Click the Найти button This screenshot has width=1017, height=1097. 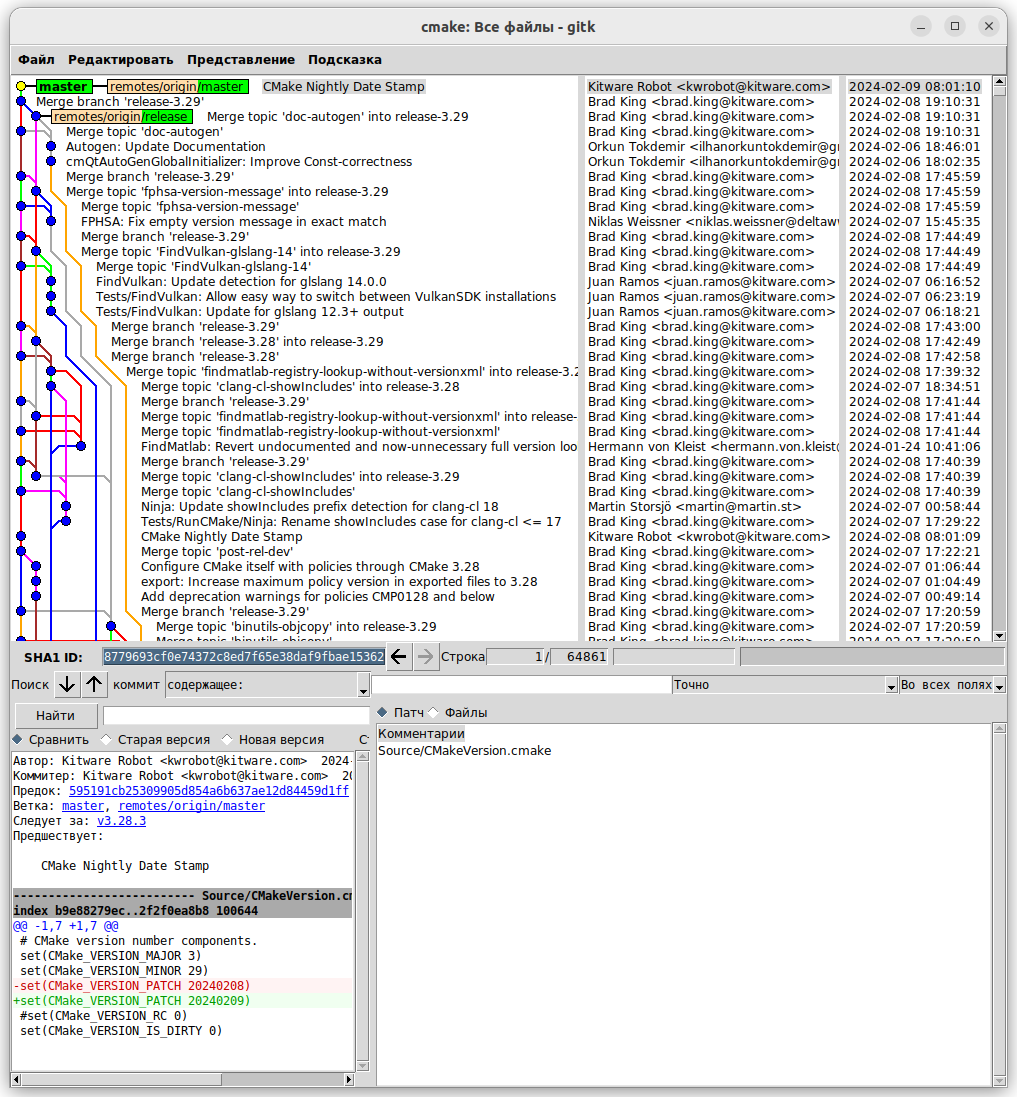pos(55,716)
